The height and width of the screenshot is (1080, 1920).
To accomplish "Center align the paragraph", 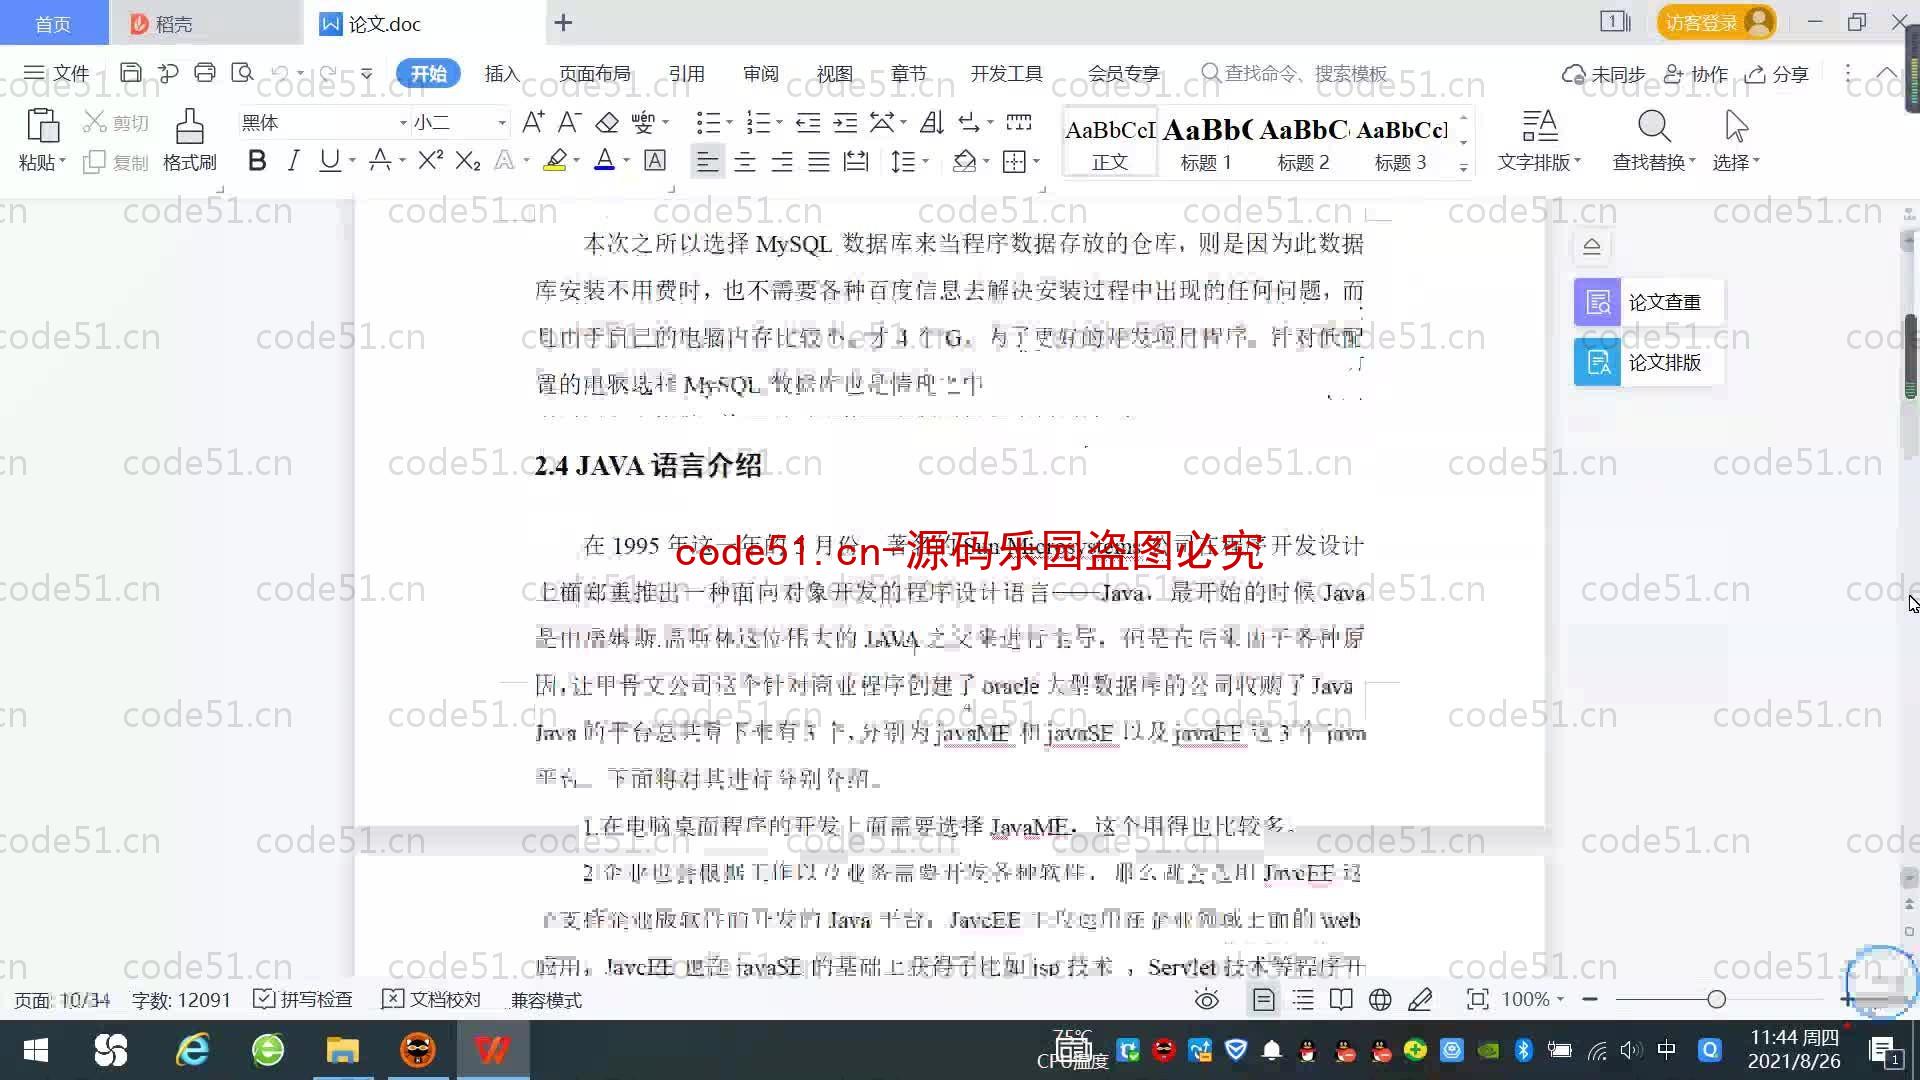I will [745, 161].
